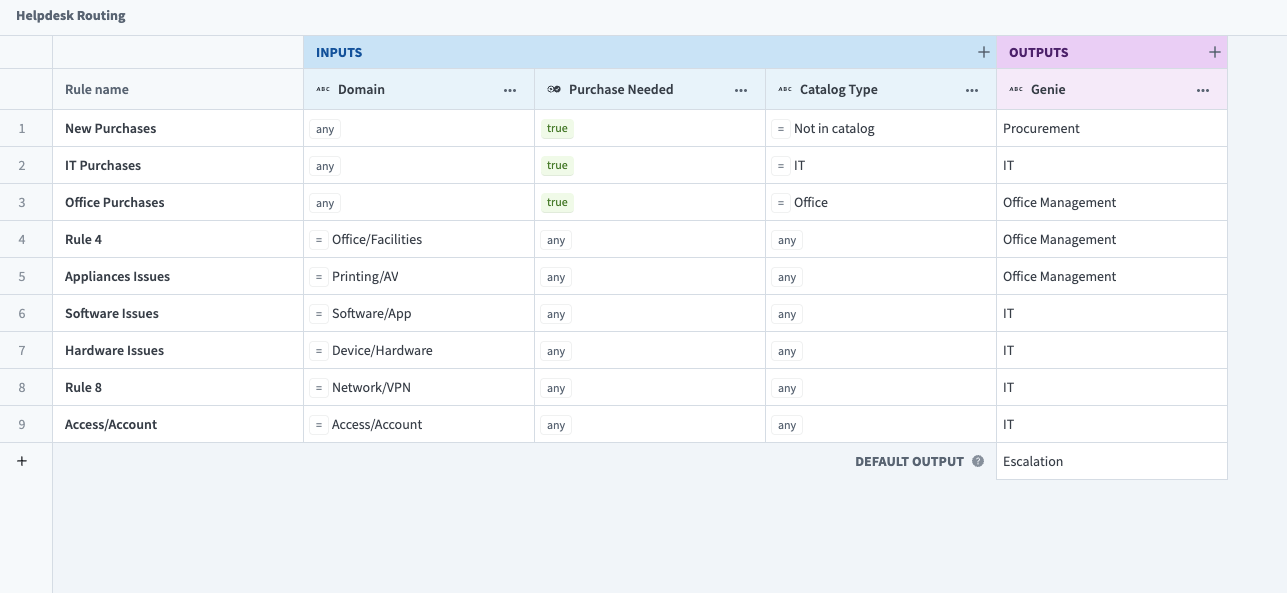Open Genie column options menu
This screenshot has width=1287, height=593.
[1203, 90]
